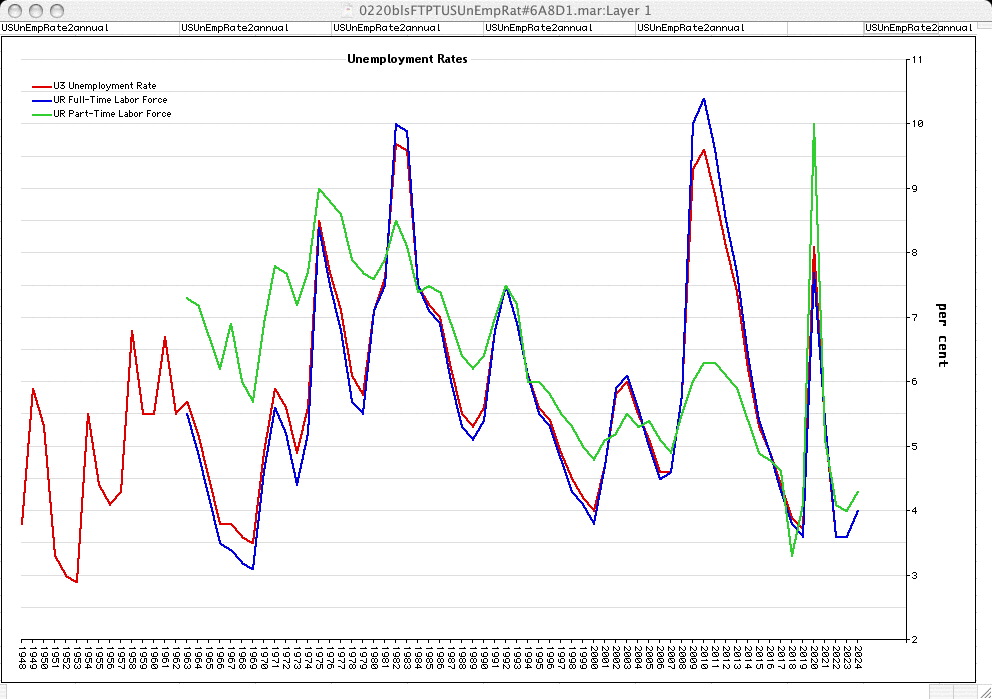
Task: Click the 1948 year label on x-axis
Action: pos(22,659)
